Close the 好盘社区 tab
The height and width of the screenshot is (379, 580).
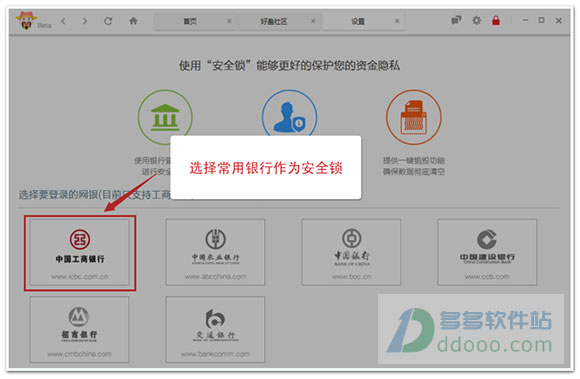[x=313, y=21]
